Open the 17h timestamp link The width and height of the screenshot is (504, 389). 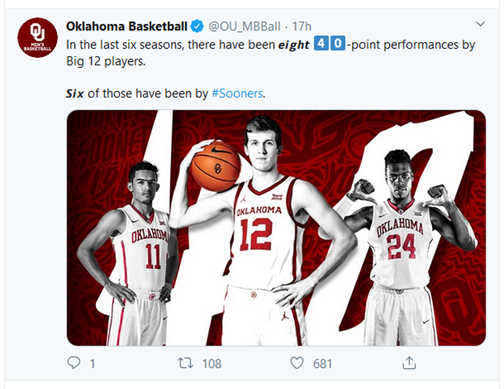302,26
